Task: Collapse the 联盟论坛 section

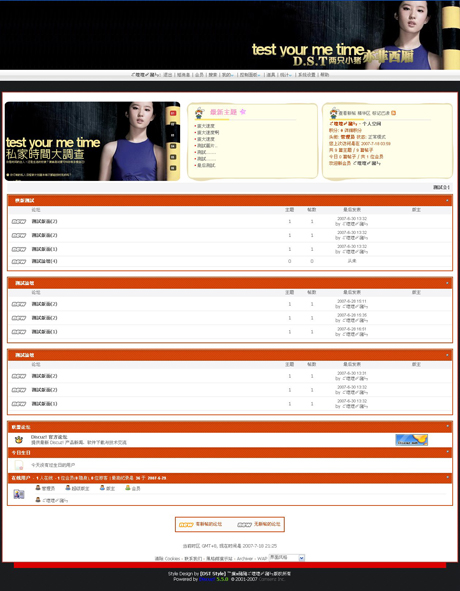Action: (x=448, y=426)
